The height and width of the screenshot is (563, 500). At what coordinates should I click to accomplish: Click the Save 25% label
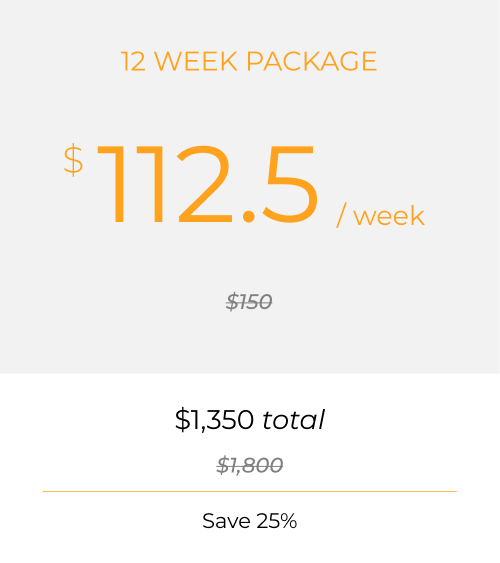(250, 521)
